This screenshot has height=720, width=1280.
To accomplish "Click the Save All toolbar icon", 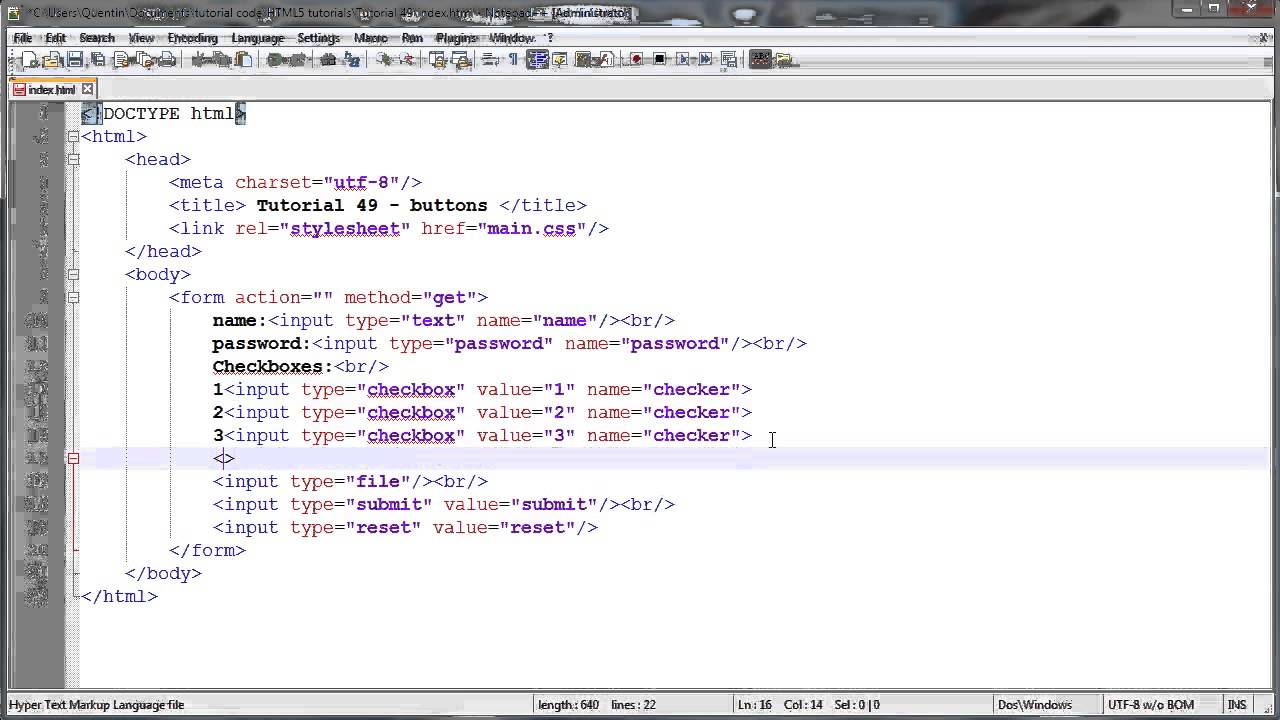I will click(x=98, y=60).
